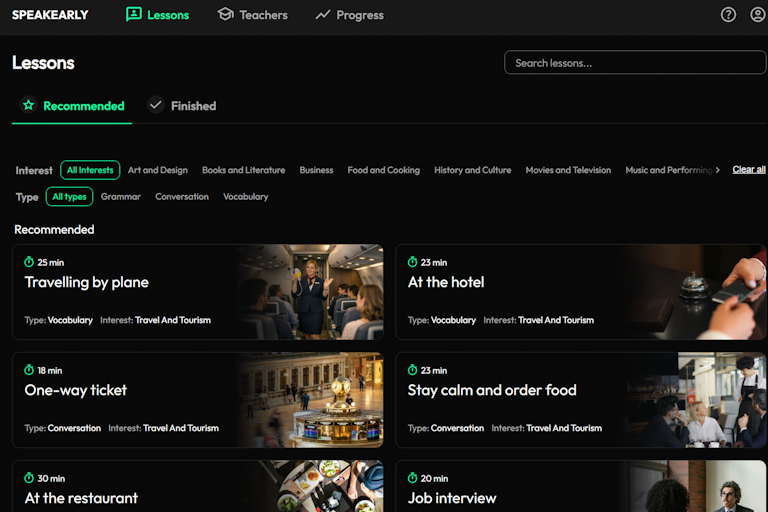This screenshot has width=768, height=512.
Task: Click timer icon on Stay calm lesson
Action: click(412, 370)
